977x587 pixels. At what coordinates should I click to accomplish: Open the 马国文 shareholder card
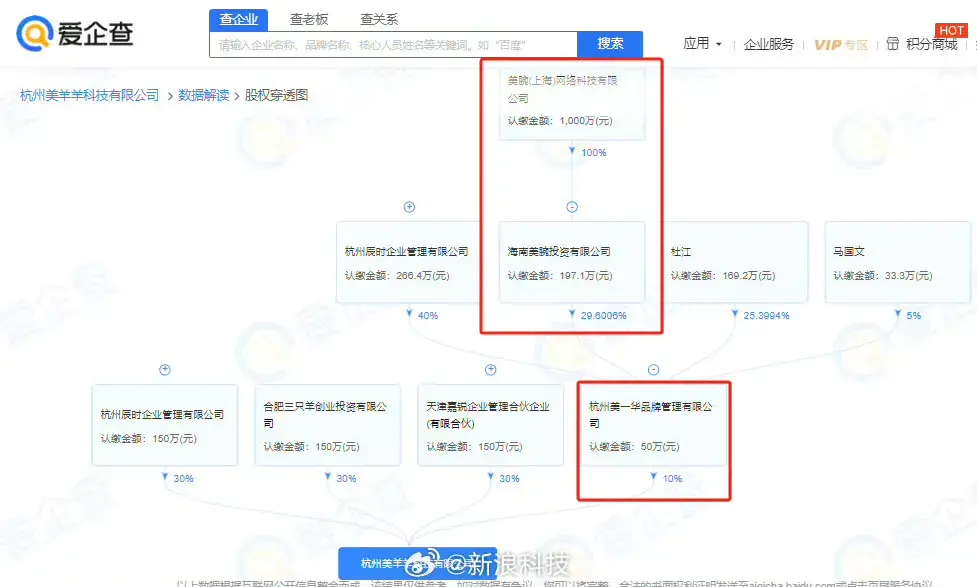point(898,262)
